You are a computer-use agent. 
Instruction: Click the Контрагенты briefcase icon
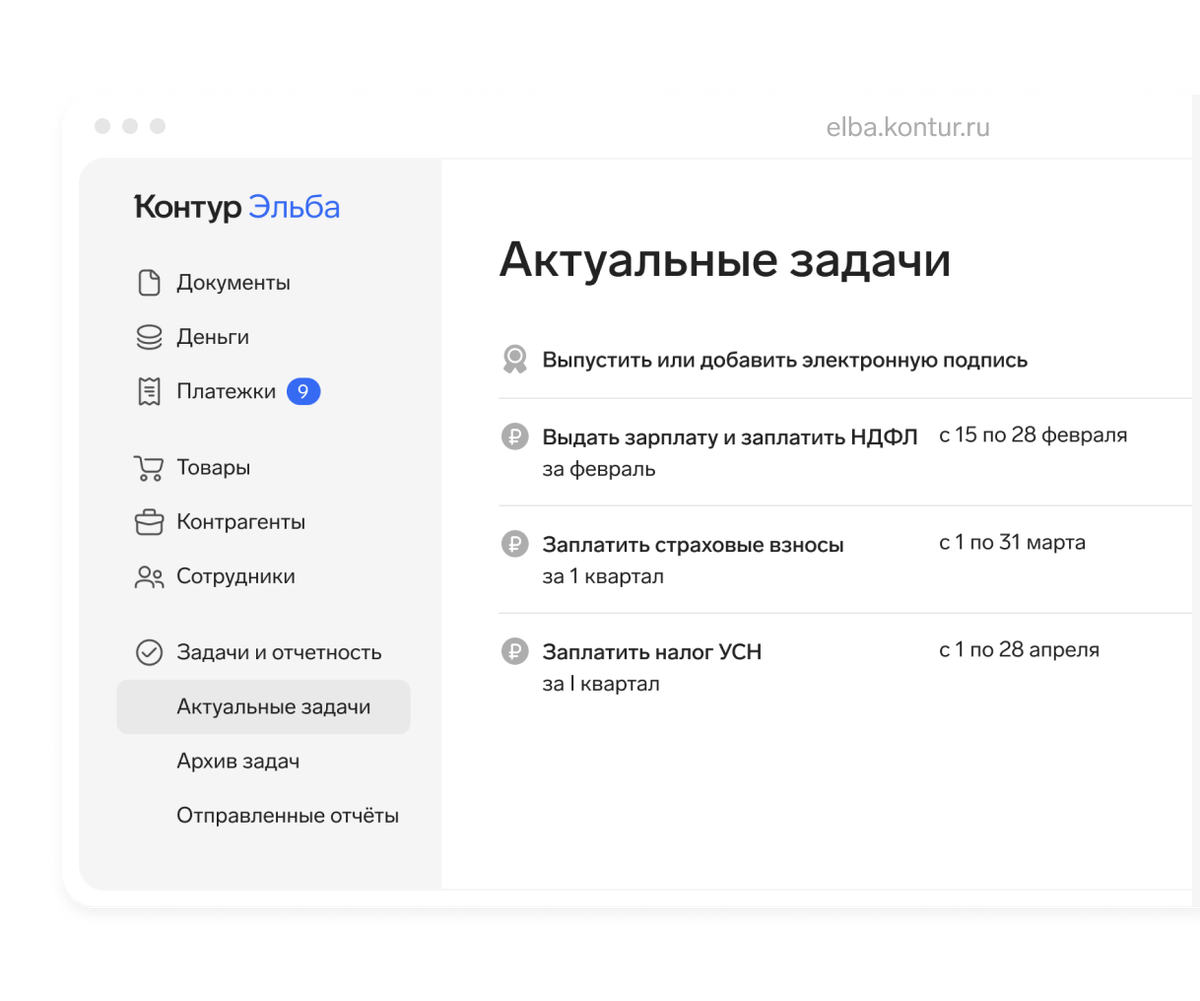click(x=148, y=522)
